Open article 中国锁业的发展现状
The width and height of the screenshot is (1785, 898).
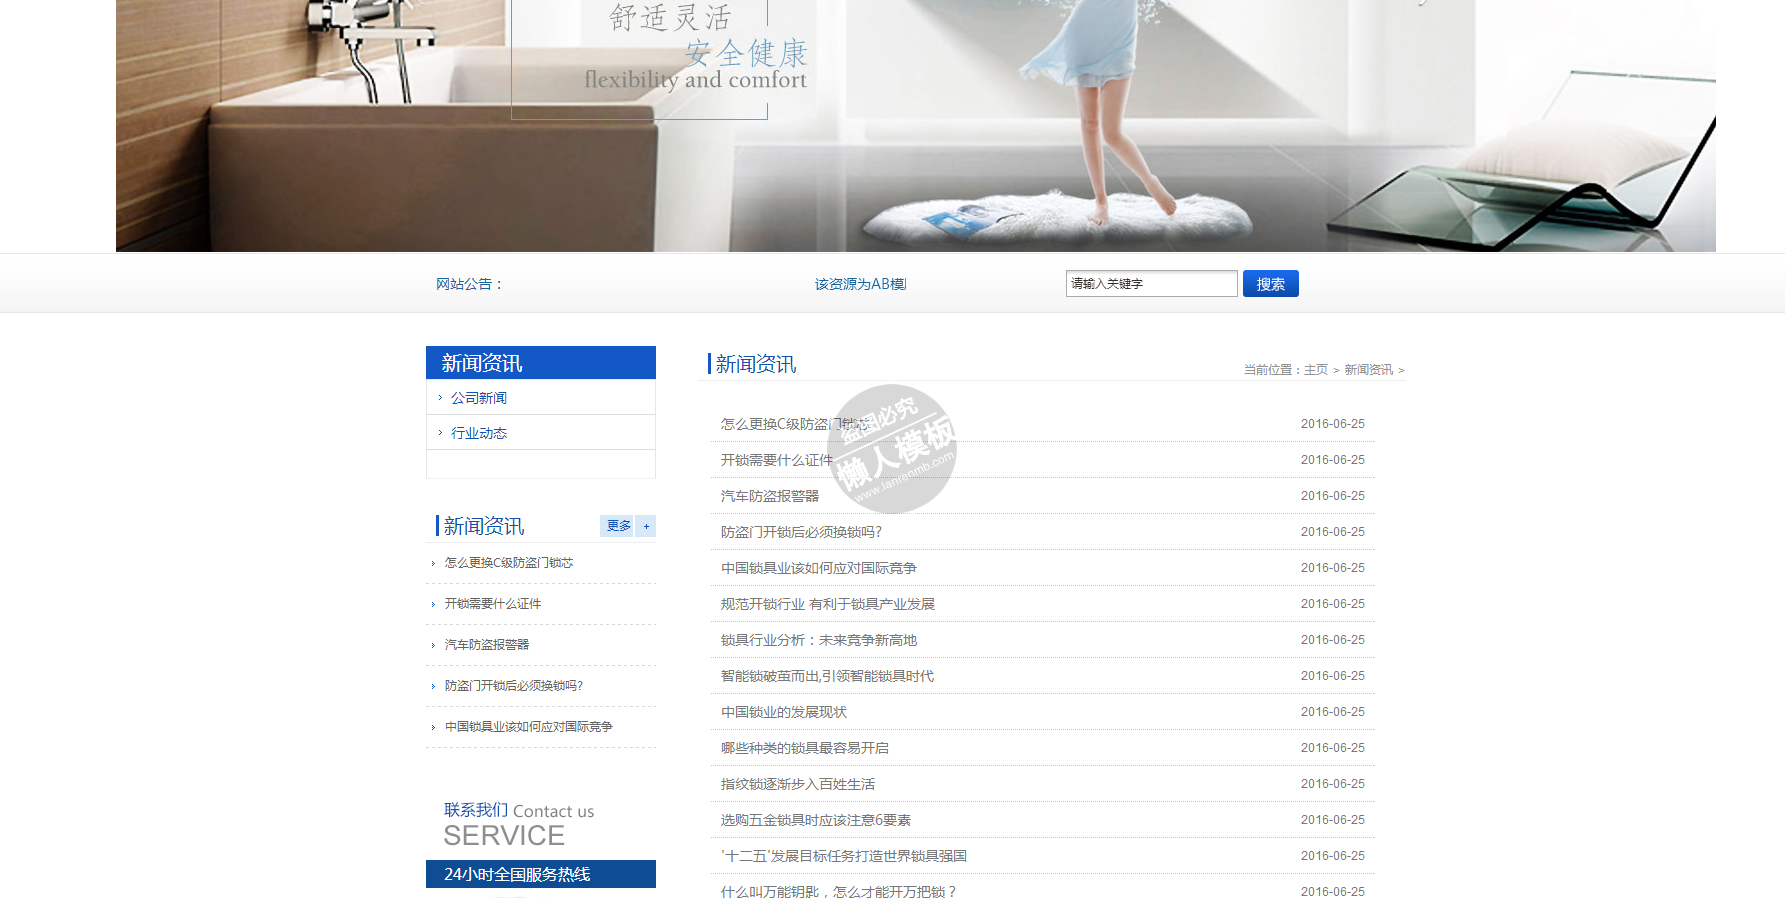pyautogui.click(x=783, y=712)
